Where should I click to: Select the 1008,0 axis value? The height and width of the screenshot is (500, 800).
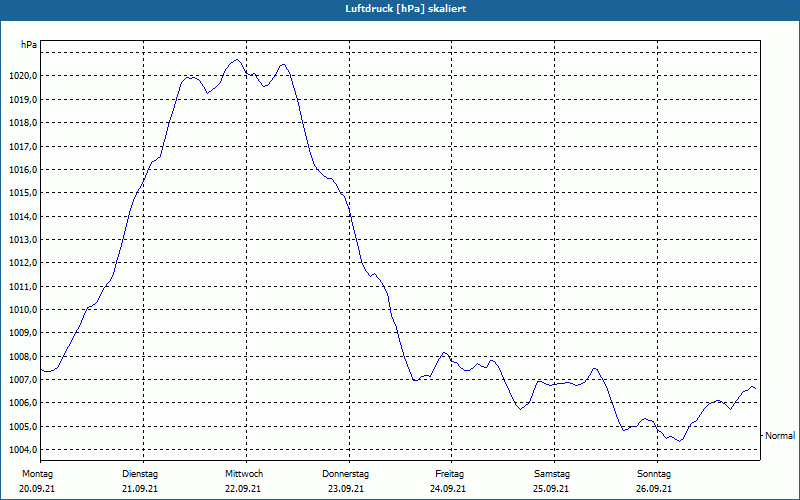23,356
